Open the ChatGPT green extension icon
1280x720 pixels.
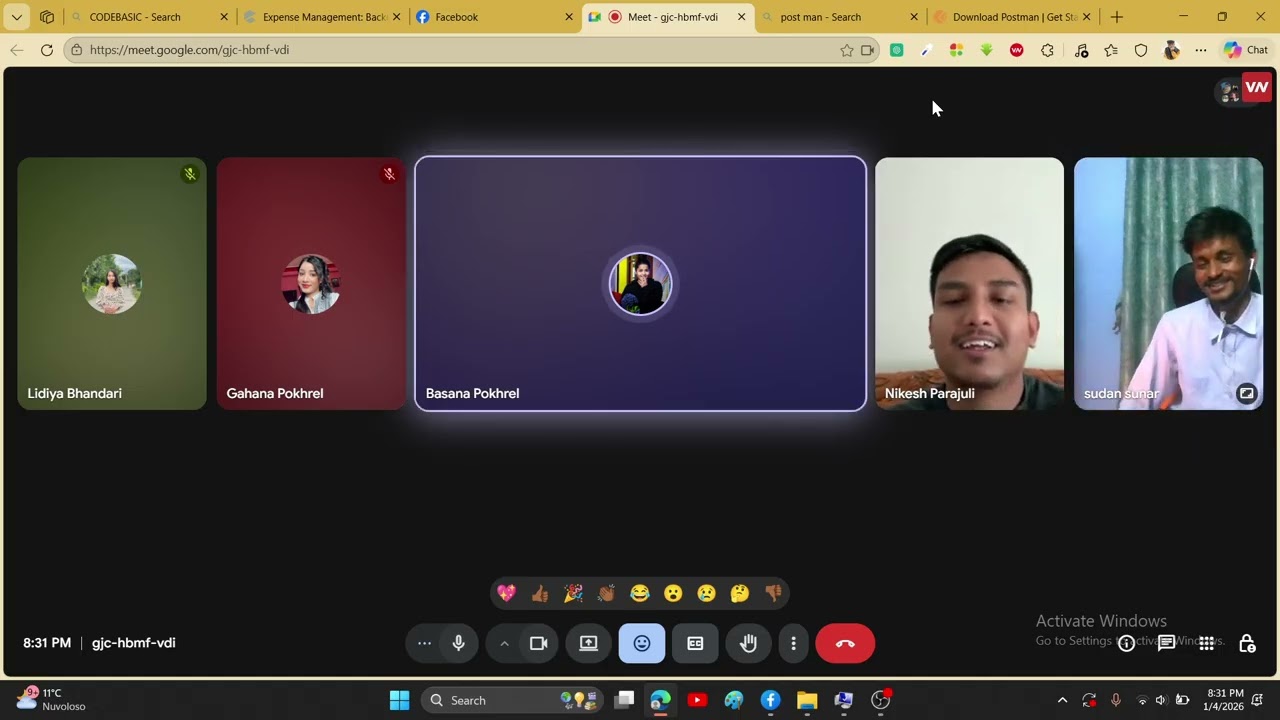pos(897,50)
